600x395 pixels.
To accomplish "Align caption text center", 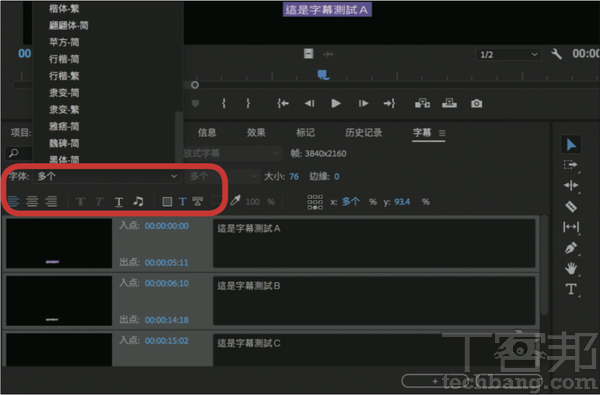I will [32, 201].
